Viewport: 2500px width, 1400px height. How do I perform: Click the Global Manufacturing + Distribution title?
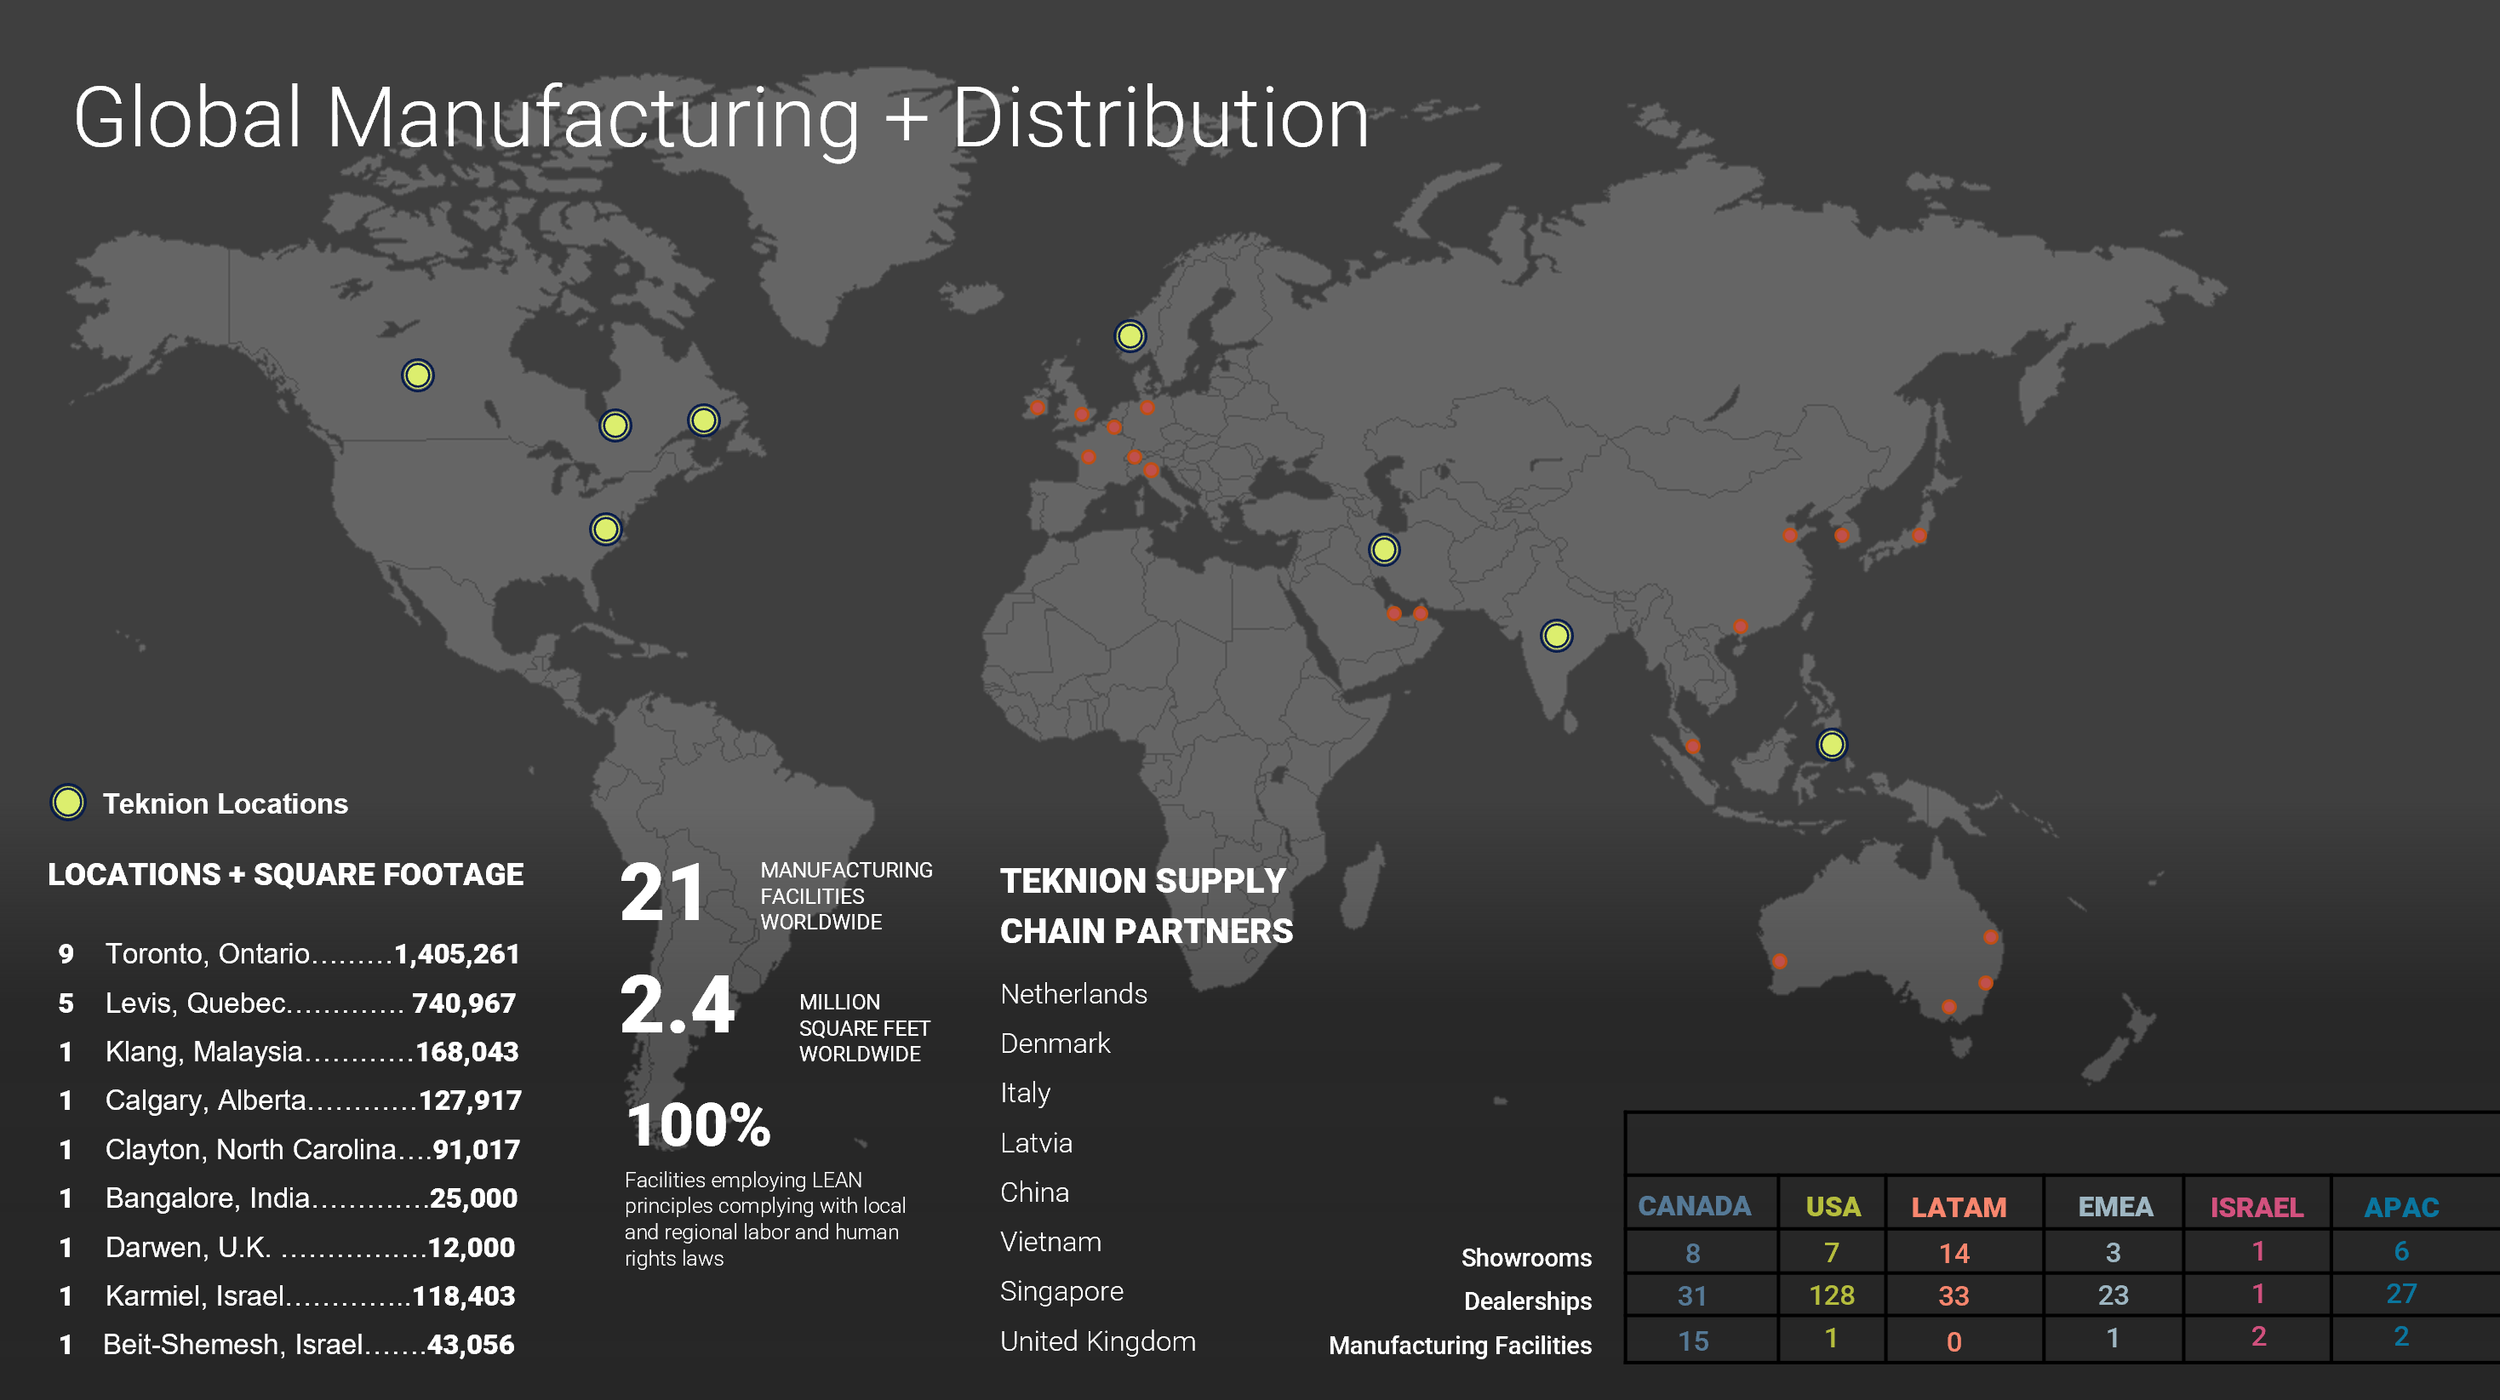tap(720, 118)
